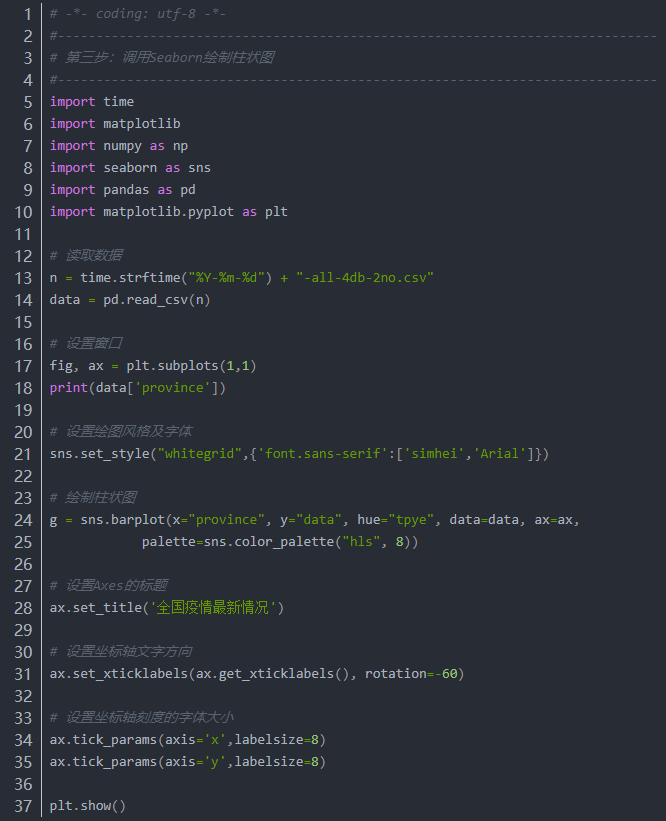
Task: Click the "hls" palette string
Action: pos(360,542)
